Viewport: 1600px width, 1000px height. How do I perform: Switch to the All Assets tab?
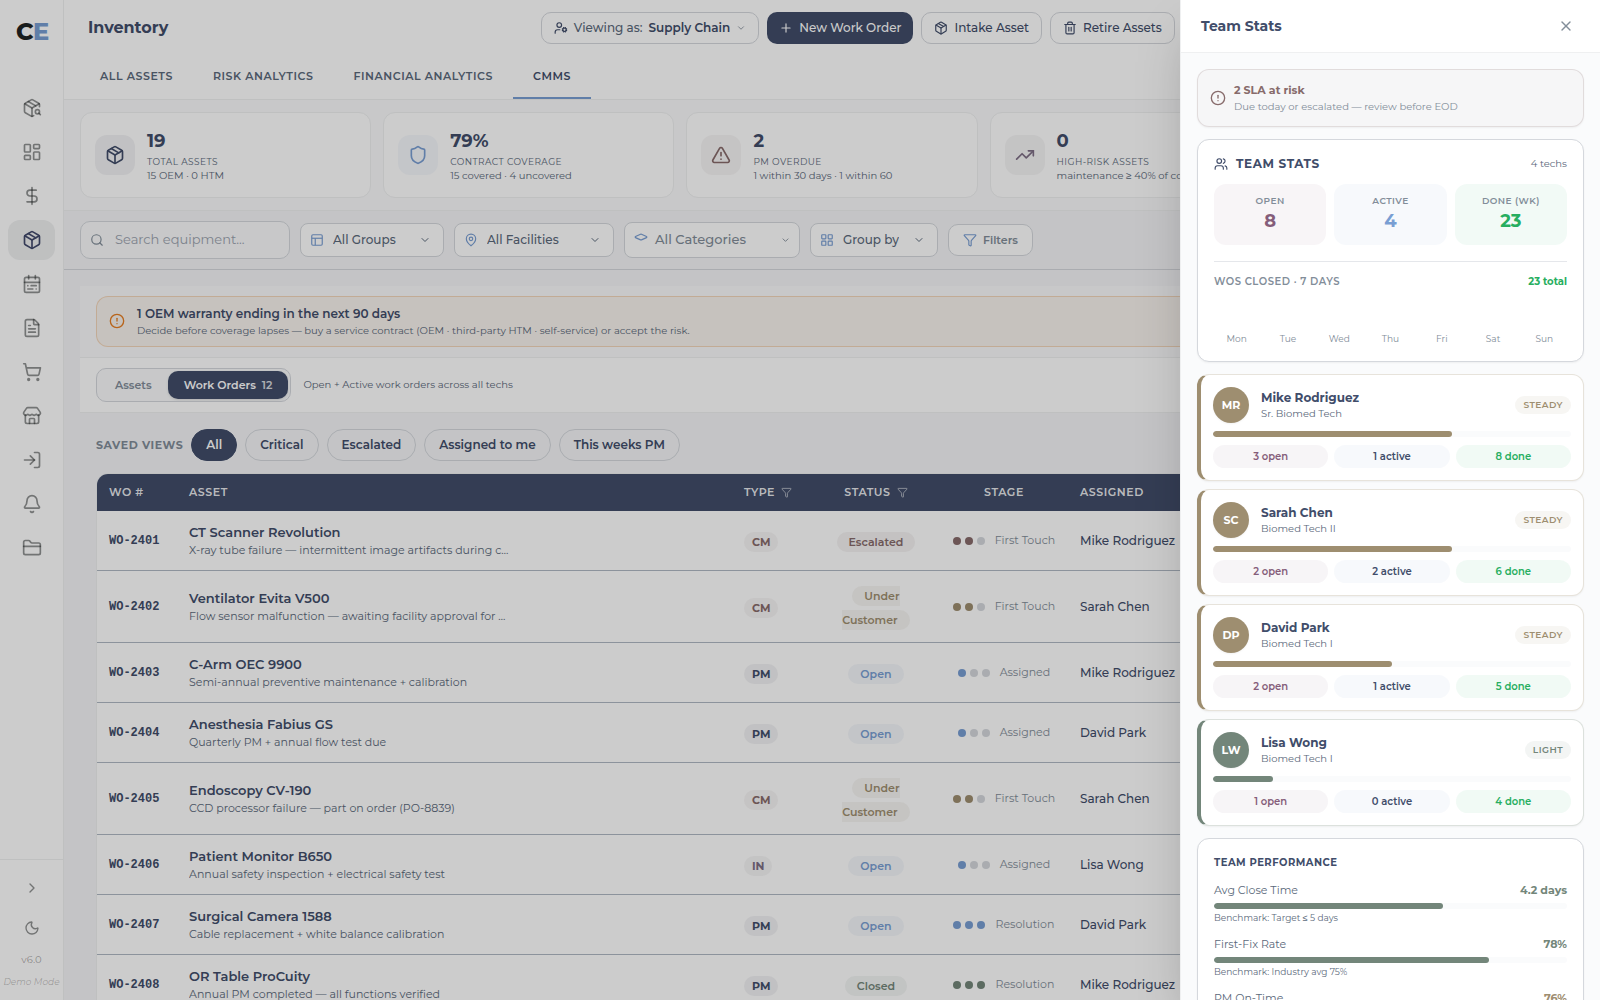pos(136,76)
